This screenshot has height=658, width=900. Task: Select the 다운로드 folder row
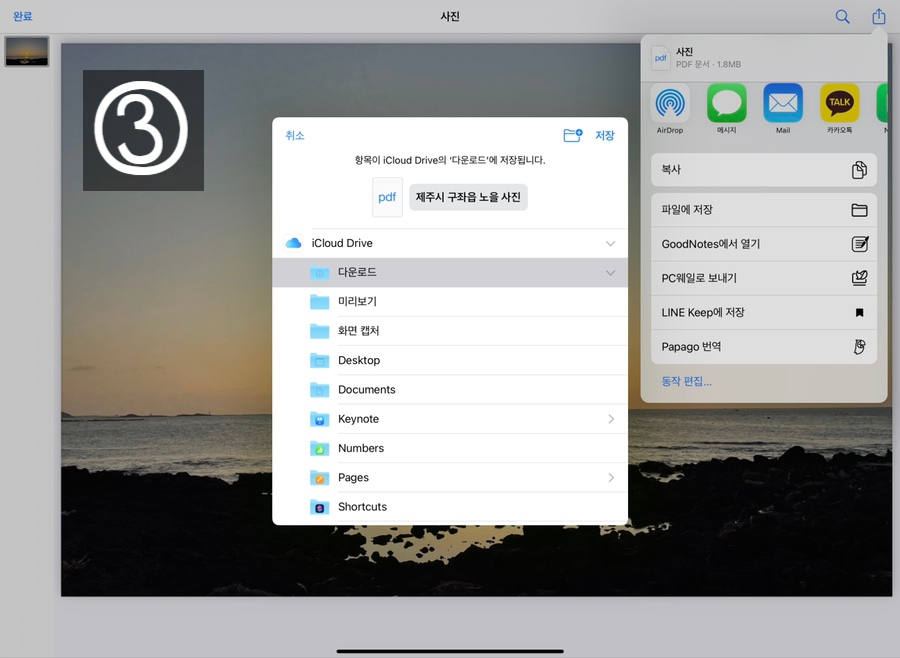[449, 273]
